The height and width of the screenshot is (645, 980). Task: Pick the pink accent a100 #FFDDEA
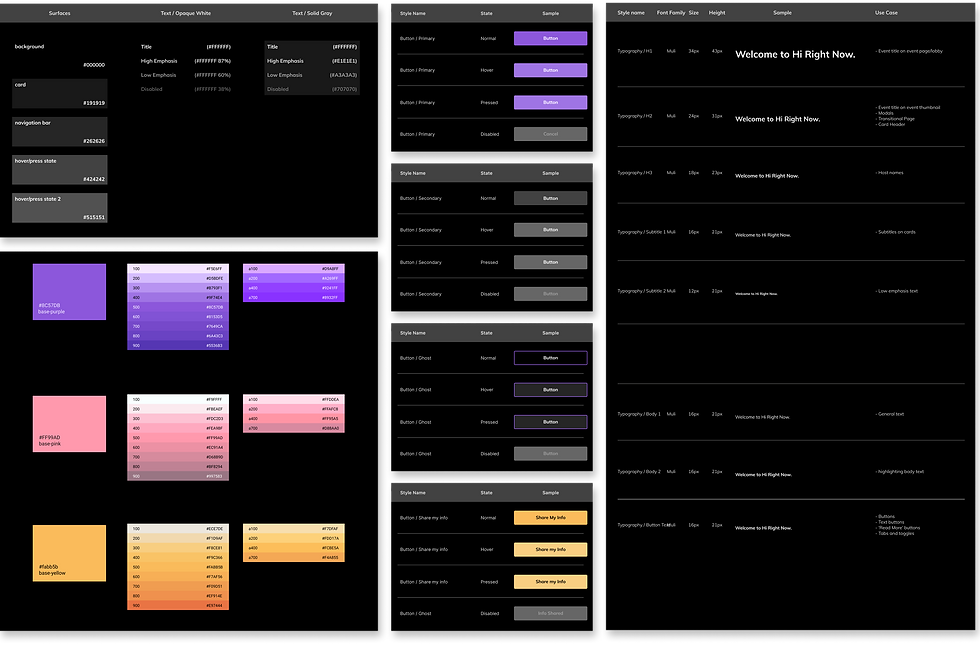point(294,399)
